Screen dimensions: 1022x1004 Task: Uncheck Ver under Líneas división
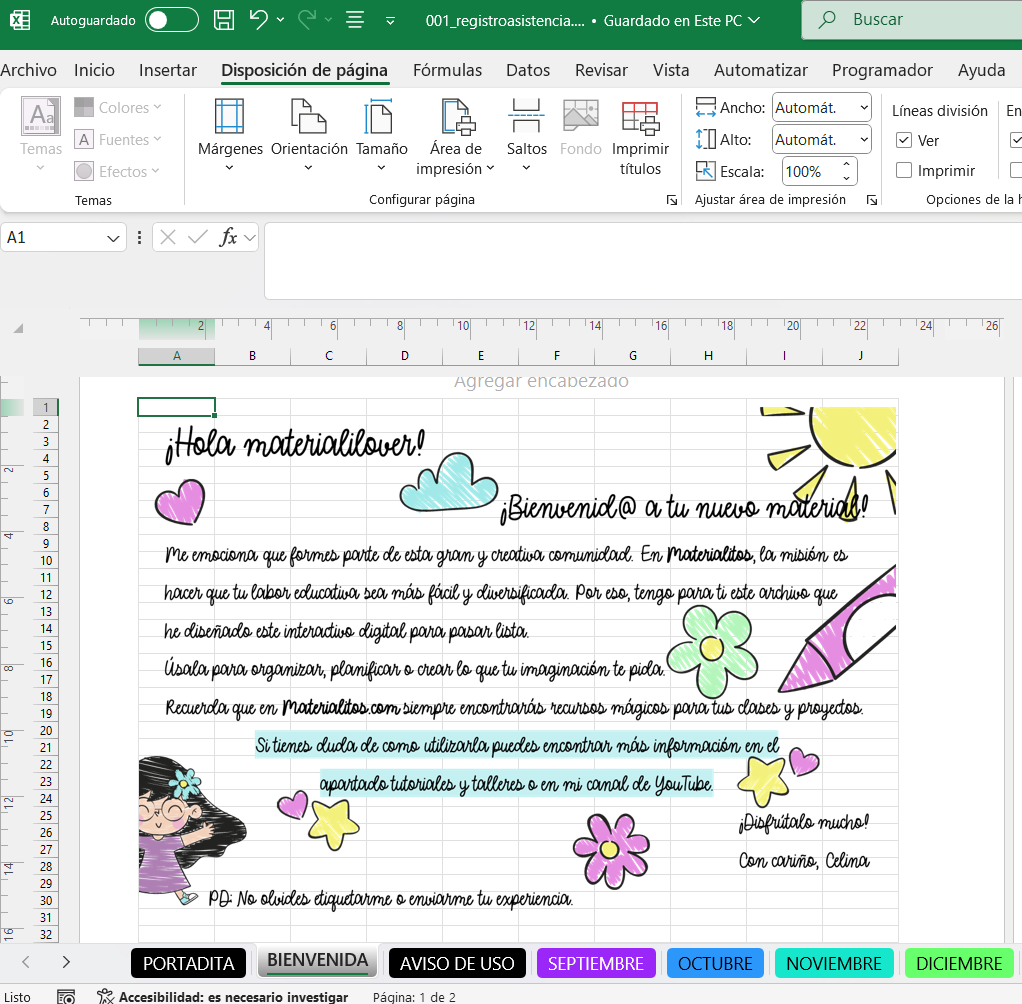pos(904,141)
